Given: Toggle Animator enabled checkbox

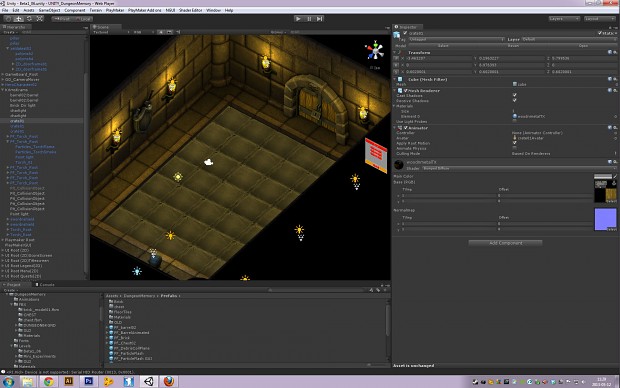Looking at the screenshot, I should point(405,128).
